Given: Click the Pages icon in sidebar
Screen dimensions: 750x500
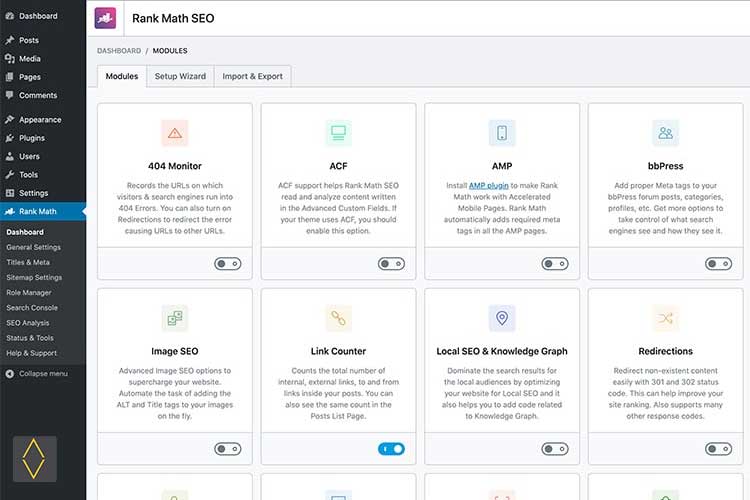Looking at the screenshot, I should point(9,77).
